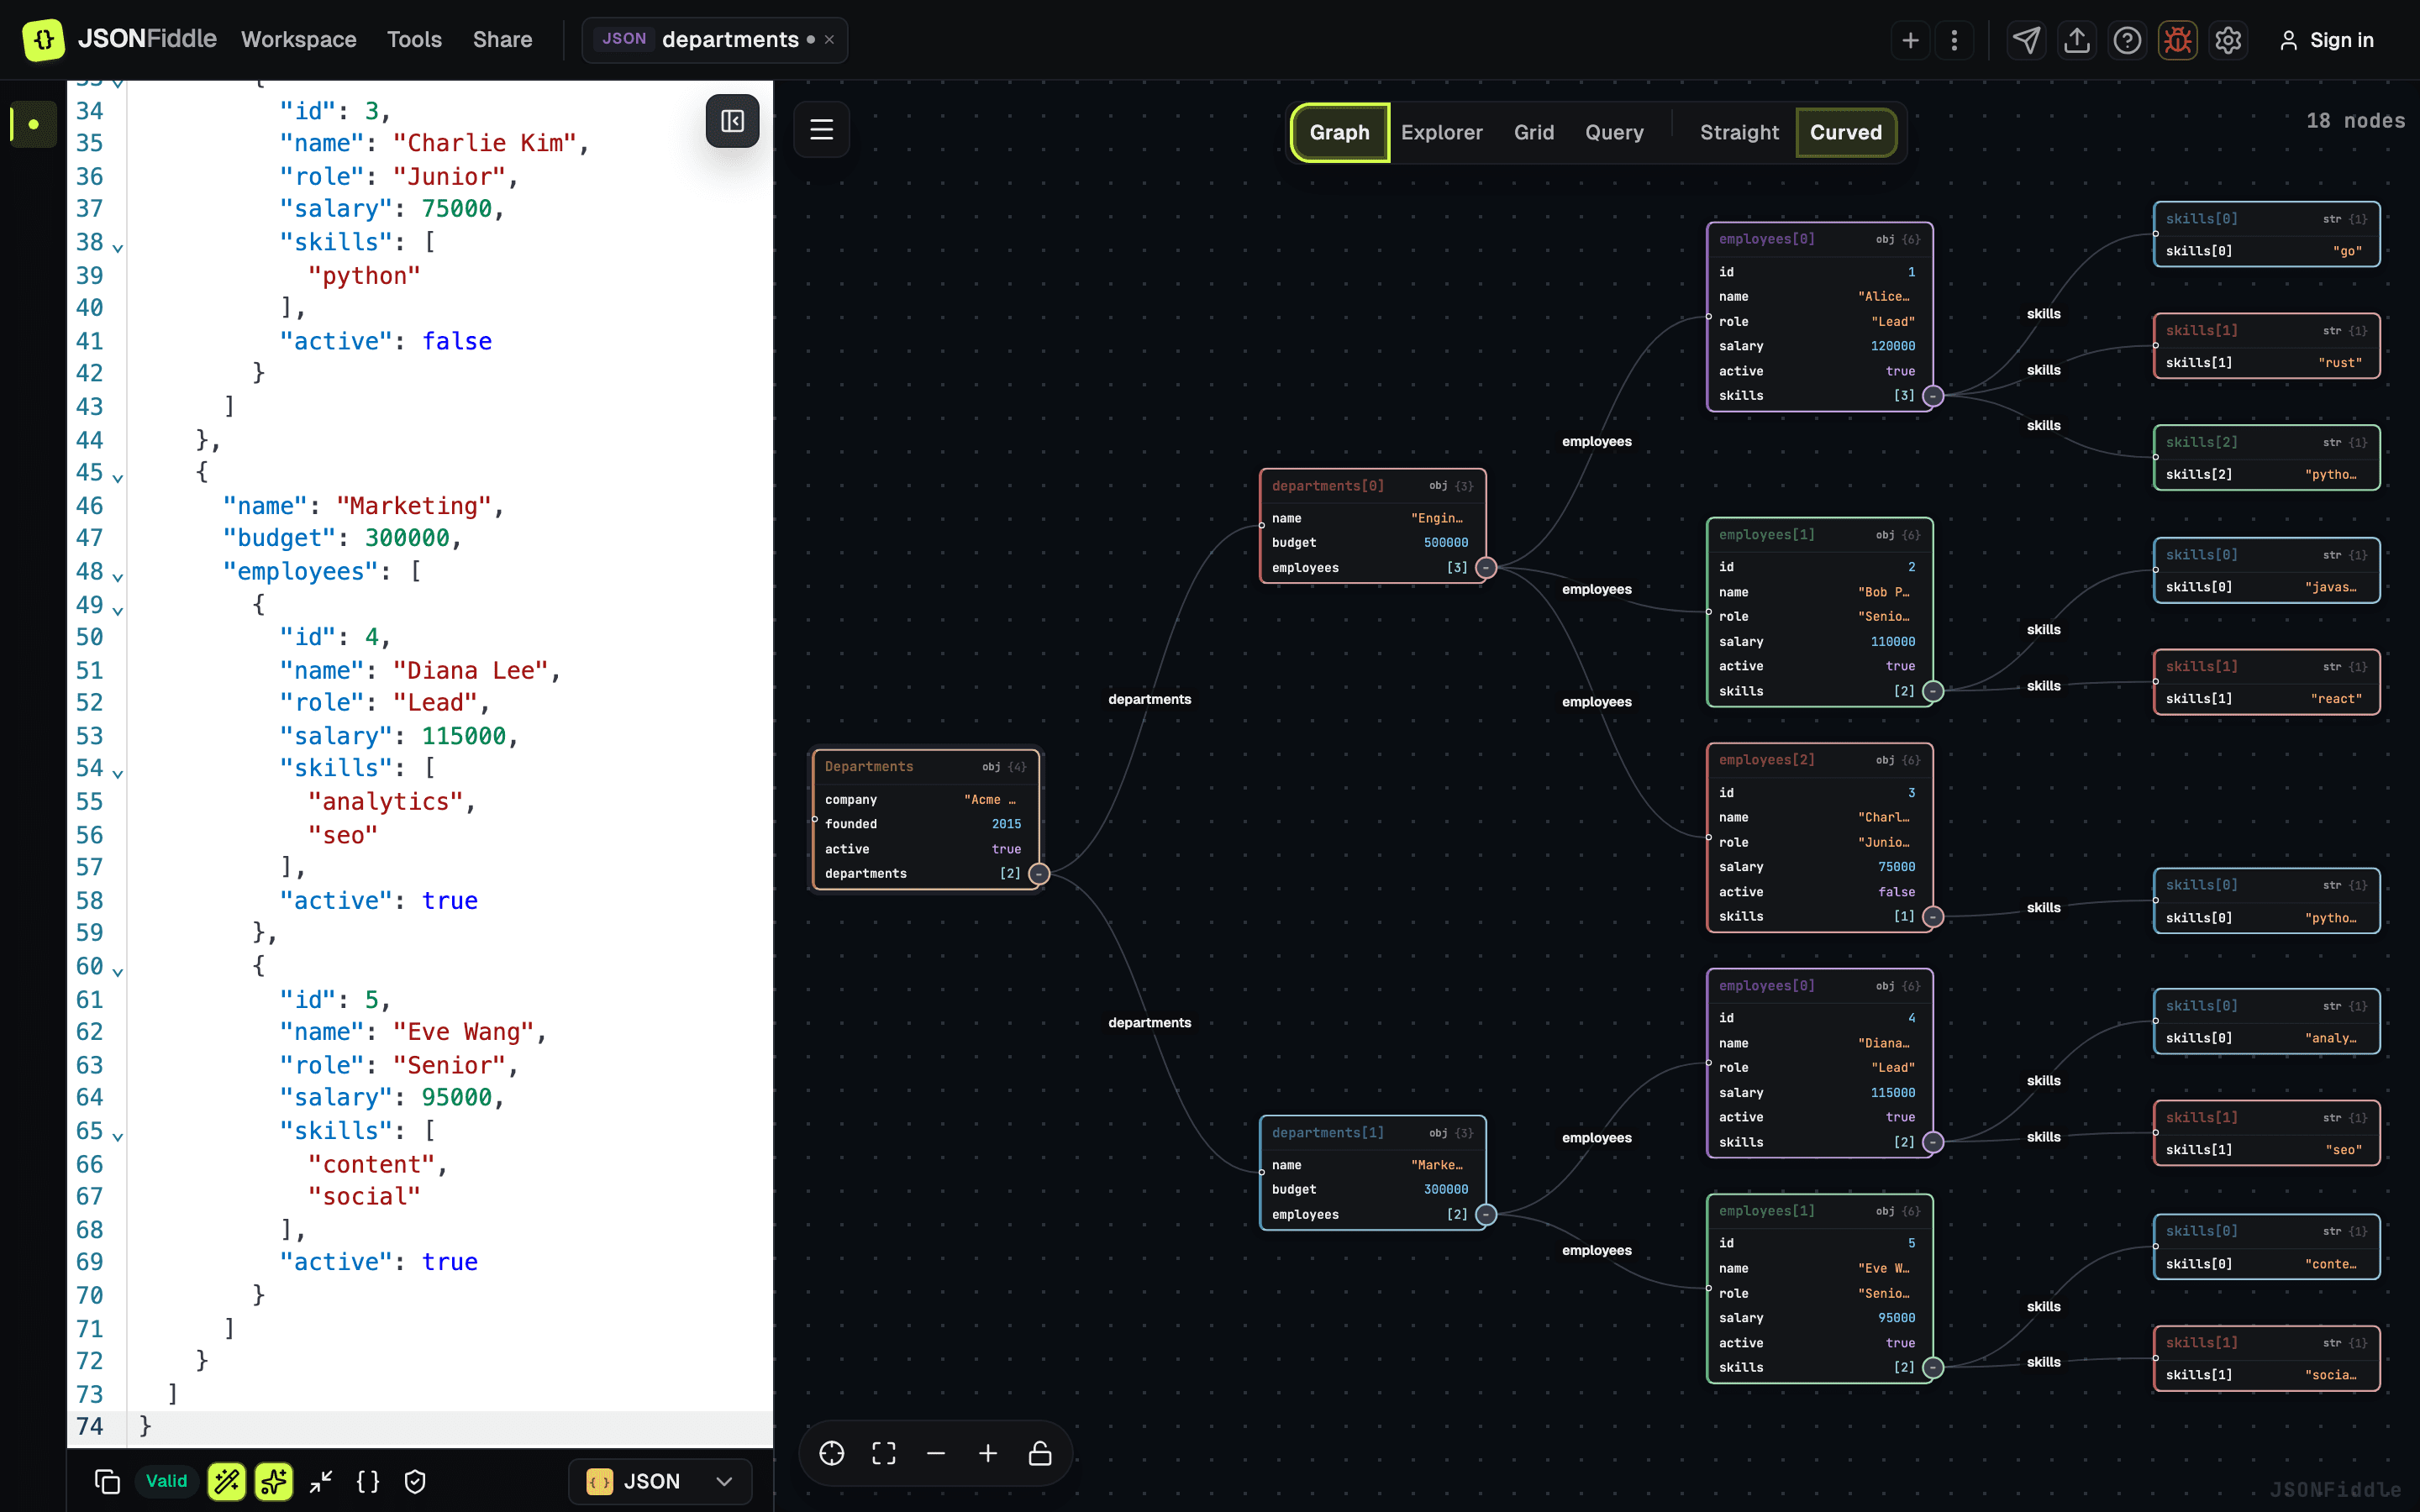Collapse the editor panel icon
The height and width of the screenshot is (1512, 2420).
click(x=732, y=121)
